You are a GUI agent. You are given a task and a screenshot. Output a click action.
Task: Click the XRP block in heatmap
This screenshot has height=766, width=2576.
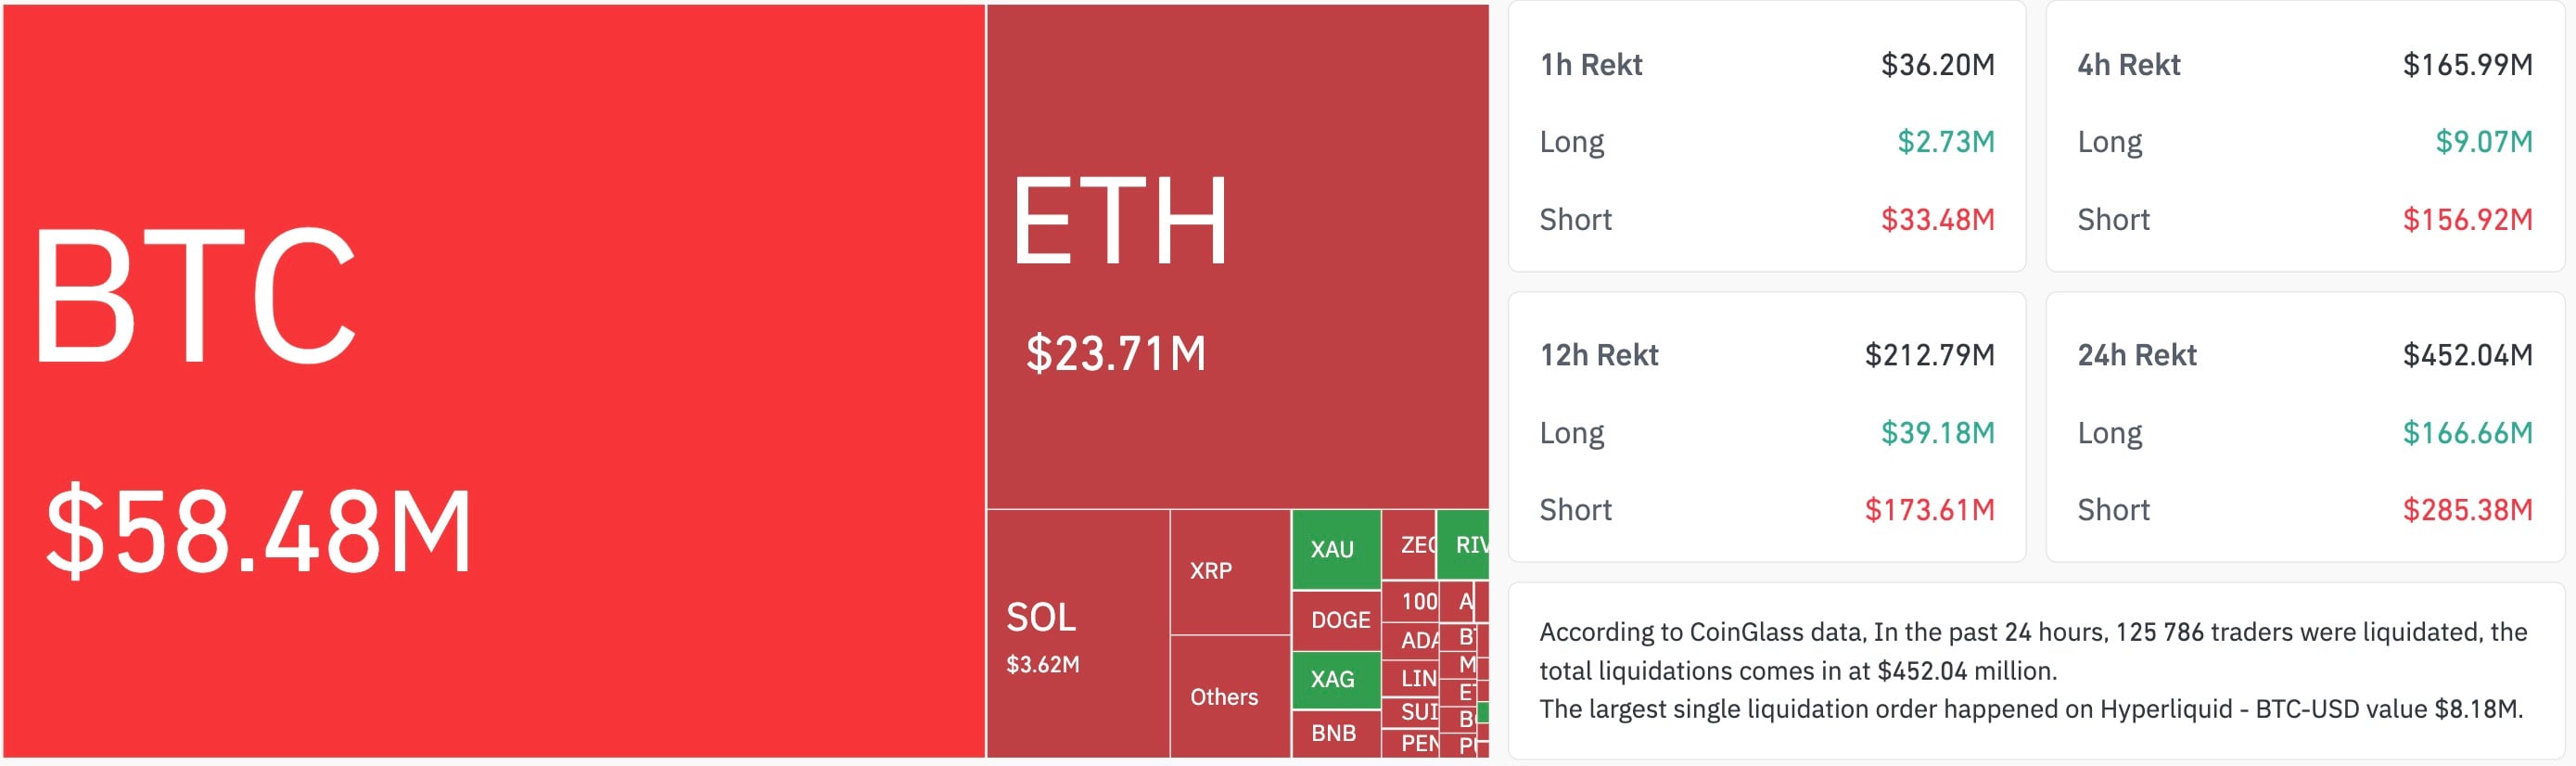[x=1229, y=572]
